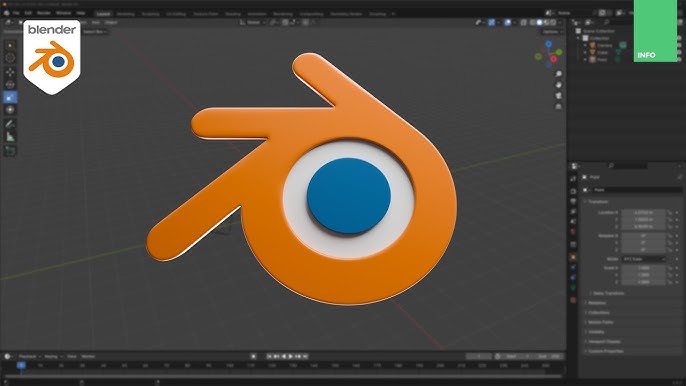Image resolution: width=686 pixels, height=386 pixels.
Task: Switch to the Animation workspace tab
Action: pyautogui.click(x=257, y=14)
